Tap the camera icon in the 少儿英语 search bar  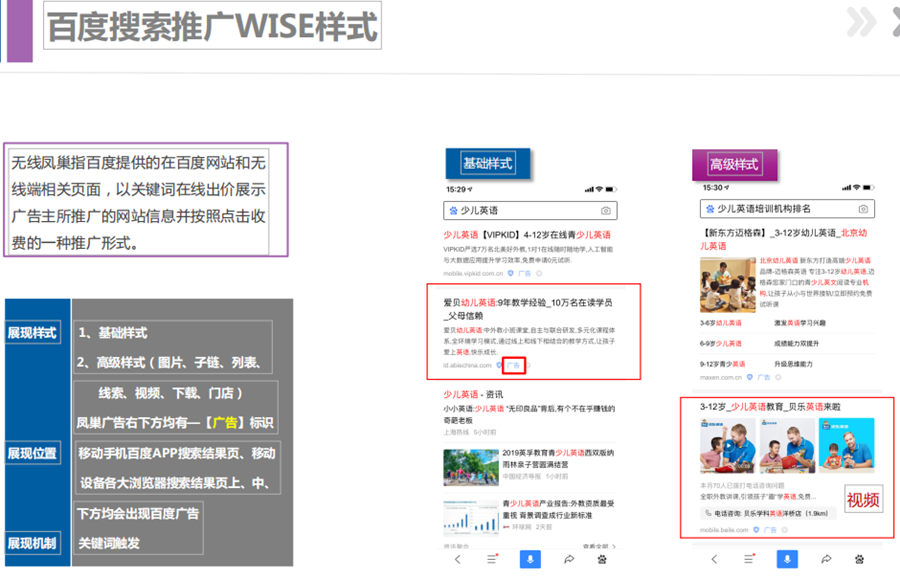[605, 211]
